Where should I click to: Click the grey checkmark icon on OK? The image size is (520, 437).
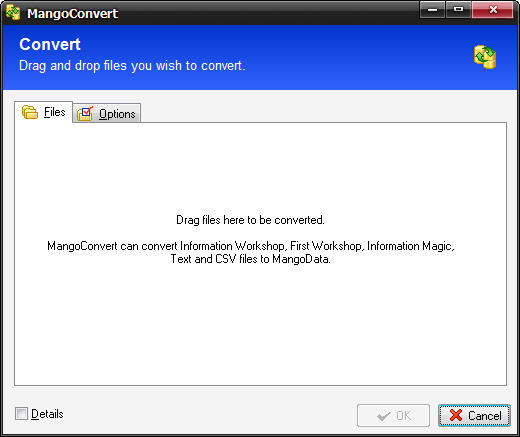[x=383, y=416]
